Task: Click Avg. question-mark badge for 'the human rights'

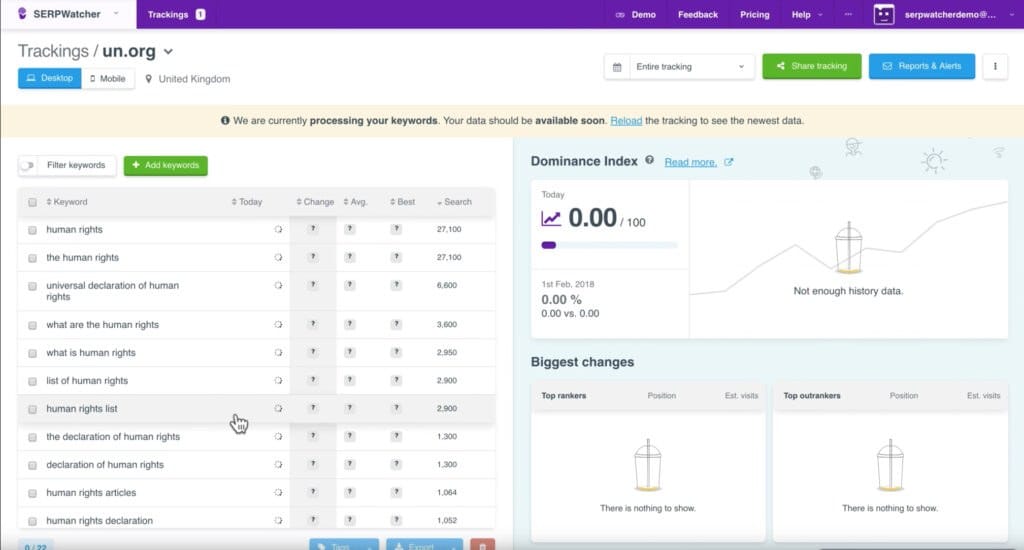Action: click(x=349, y=257)
